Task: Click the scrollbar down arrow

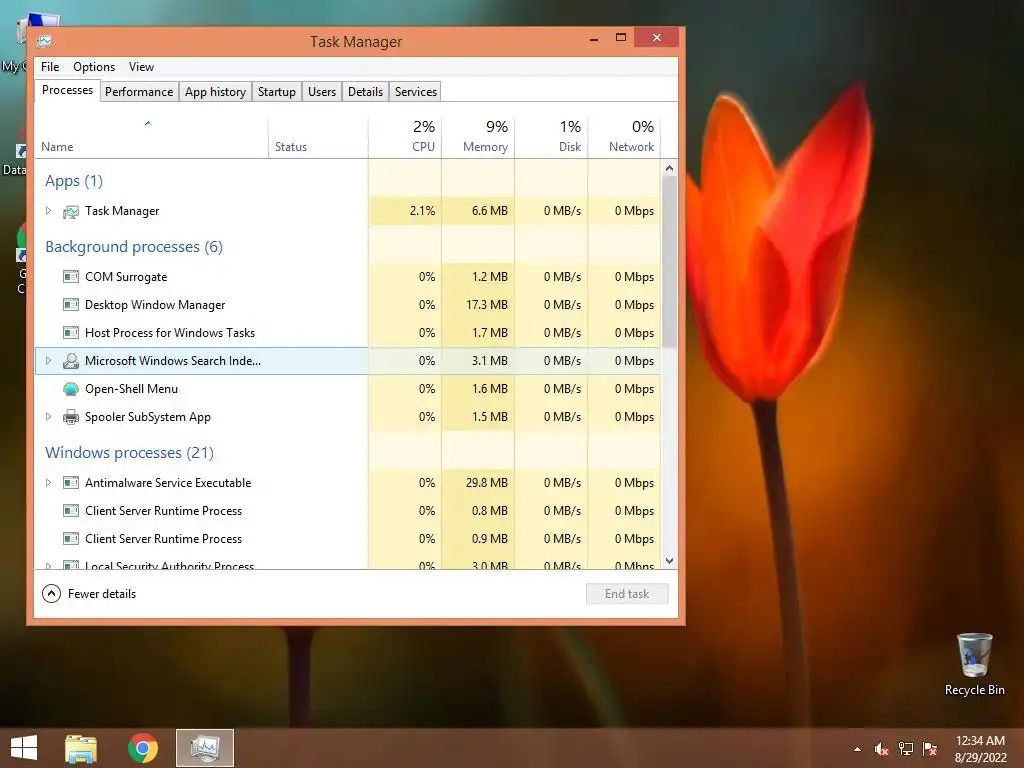Action: pyautogui.click(x=669, y=561)
